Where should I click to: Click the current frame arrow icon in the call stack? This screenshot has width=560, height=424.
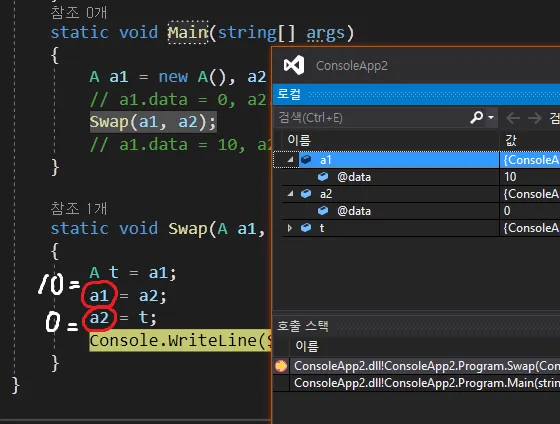pos(281,366)
